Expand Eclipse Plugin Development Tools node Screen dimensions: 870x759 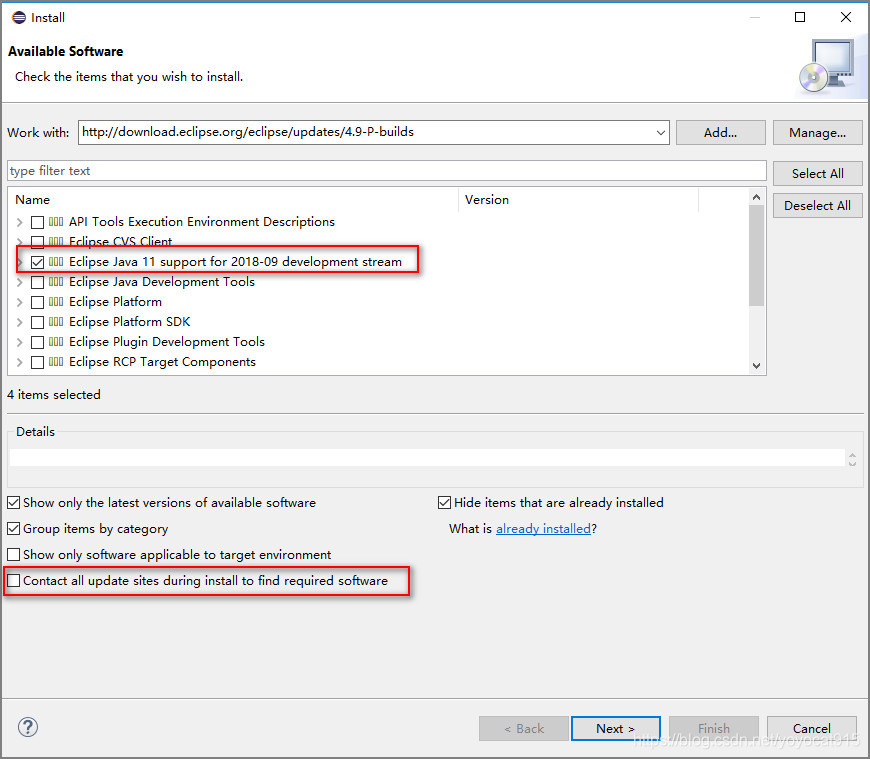[x=19, y=342]
